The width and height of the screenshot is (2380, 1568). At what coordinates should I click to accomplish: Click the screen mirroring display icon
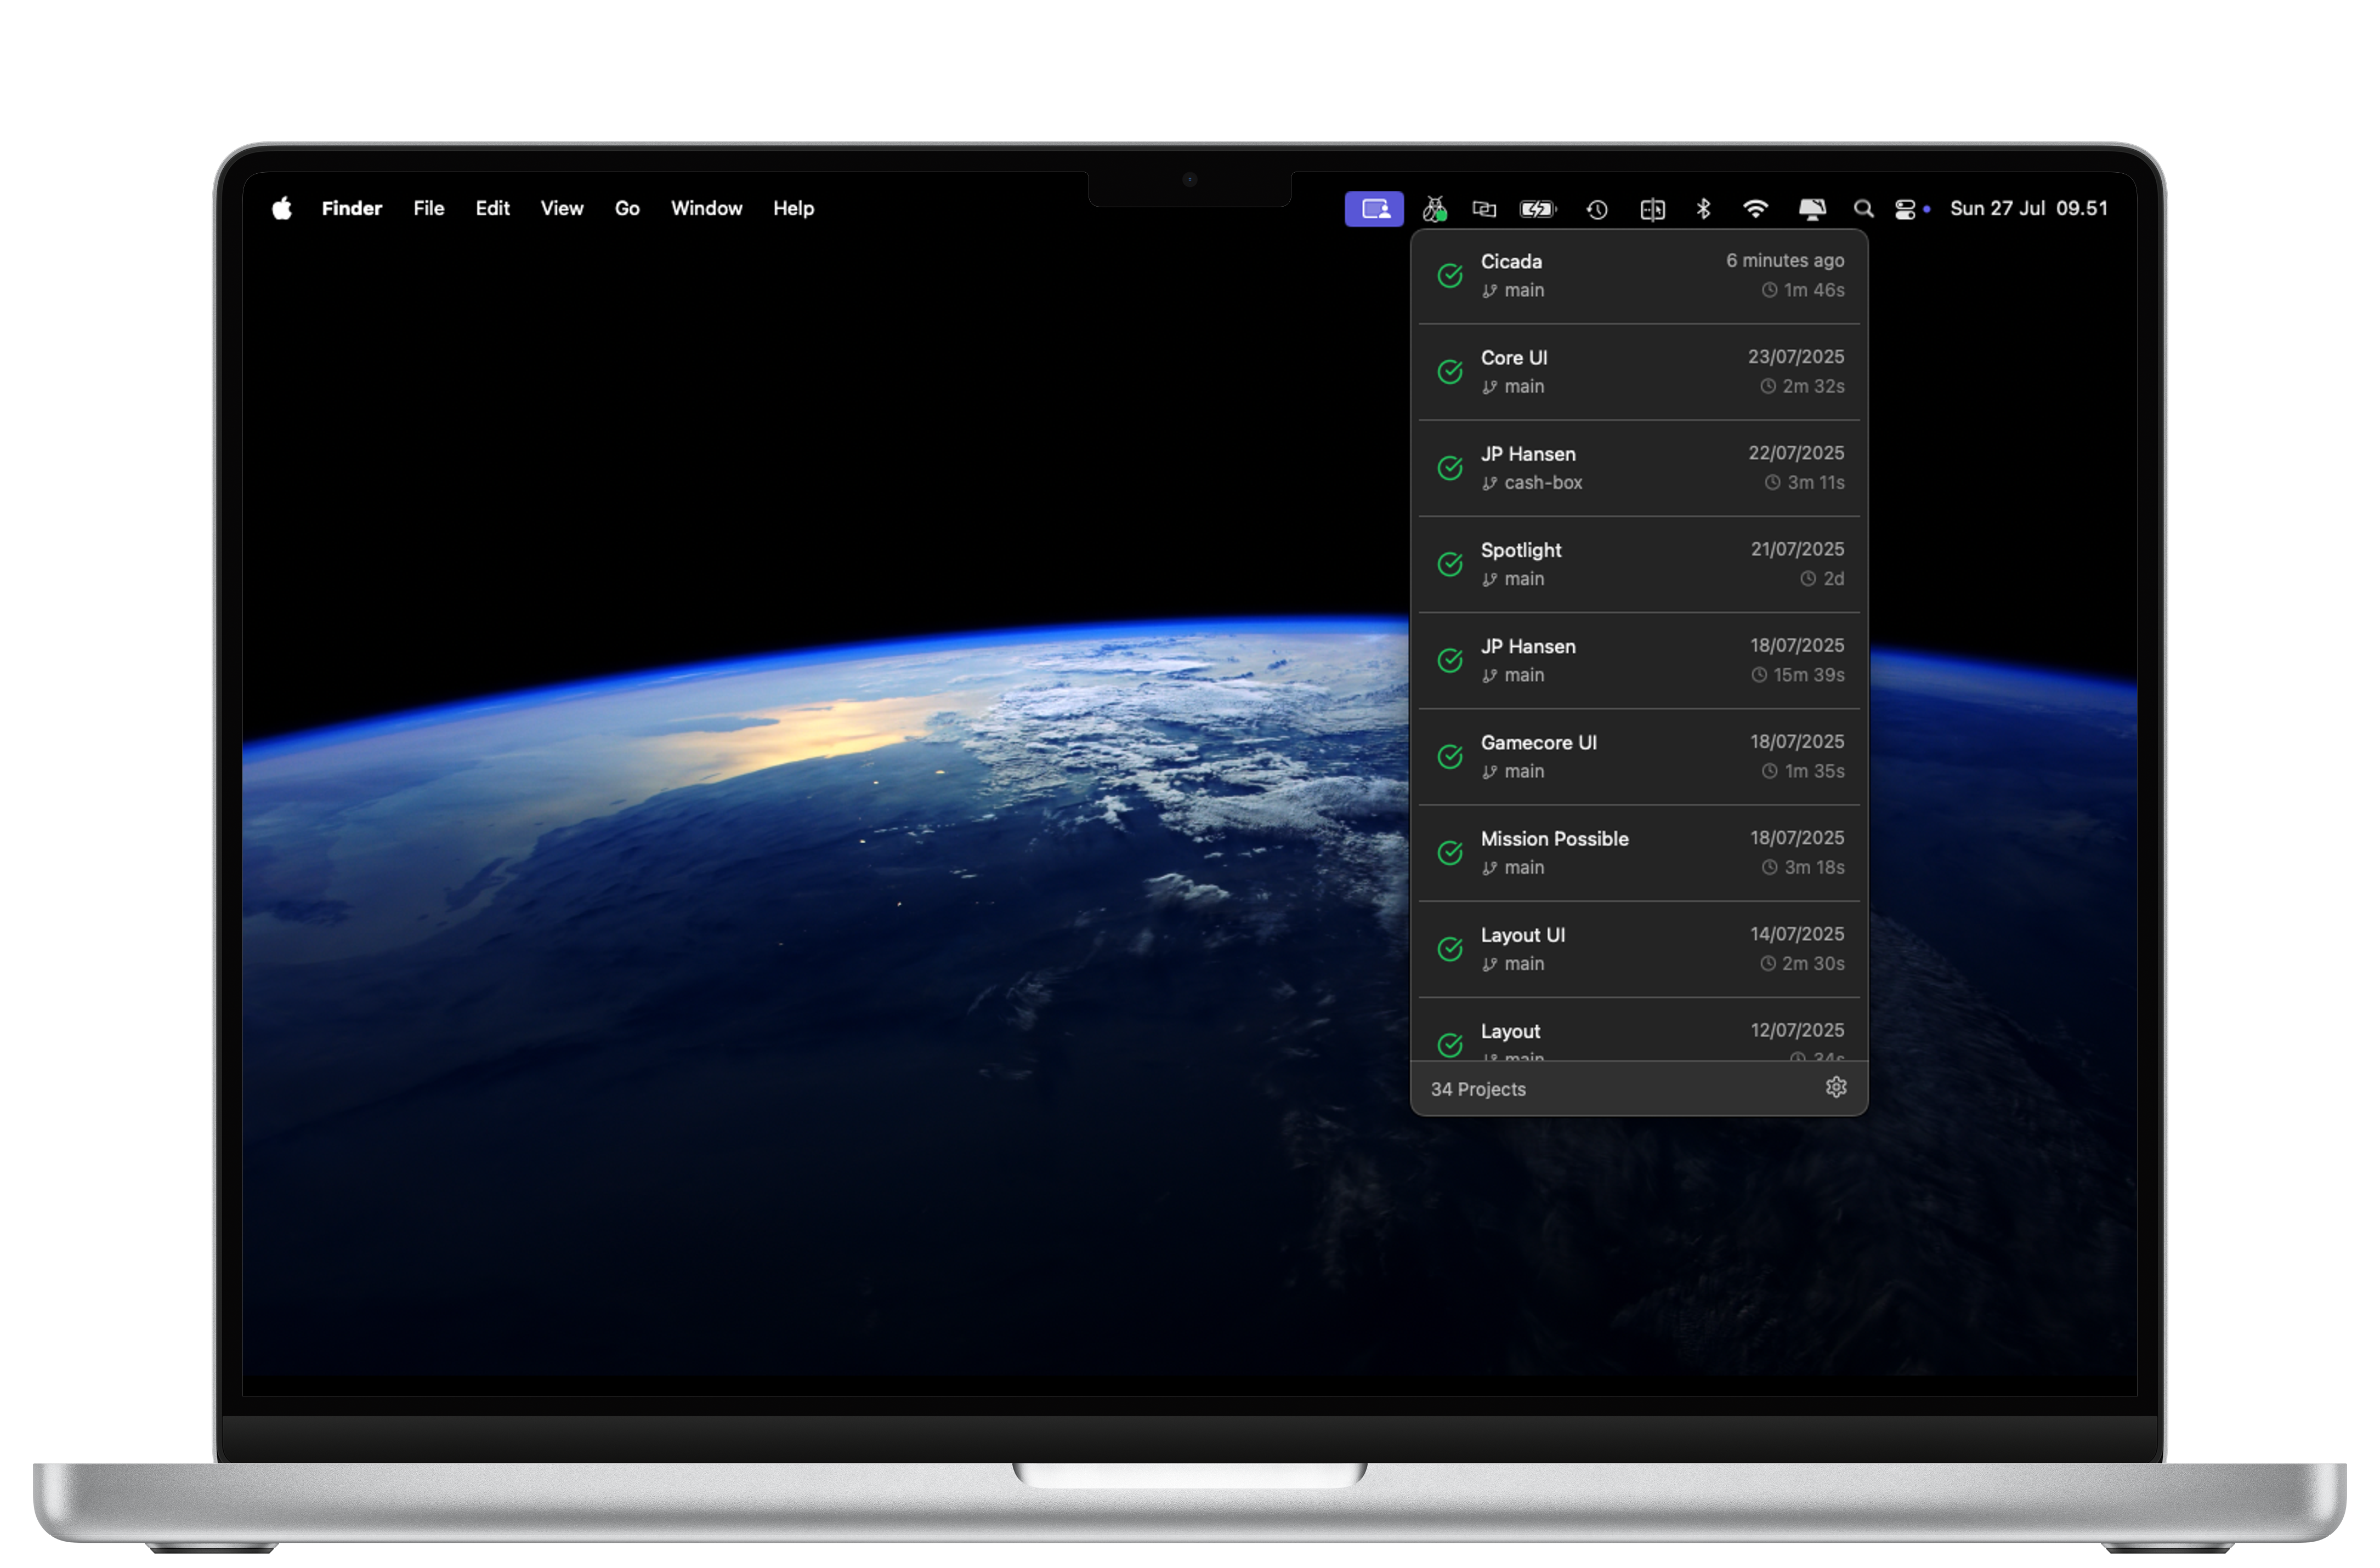[1813, 209]
